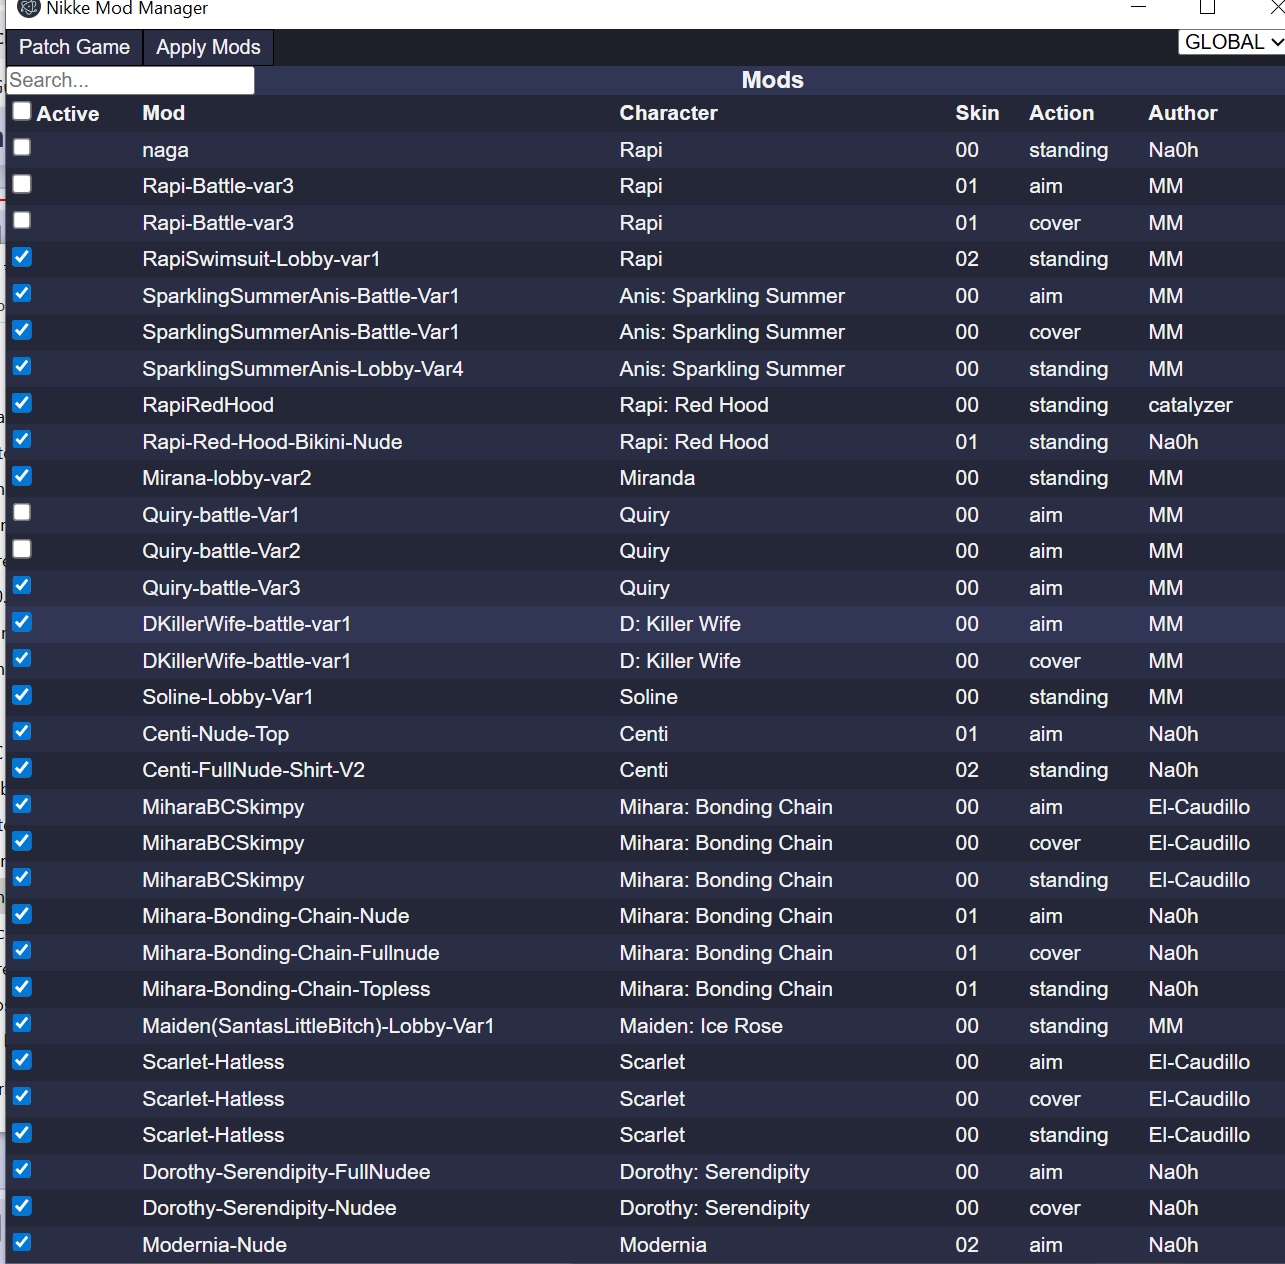The width and height of the screenshot is (1285, 1264).
Task: Click the Apply Mods button
Action: pos(208,47)
